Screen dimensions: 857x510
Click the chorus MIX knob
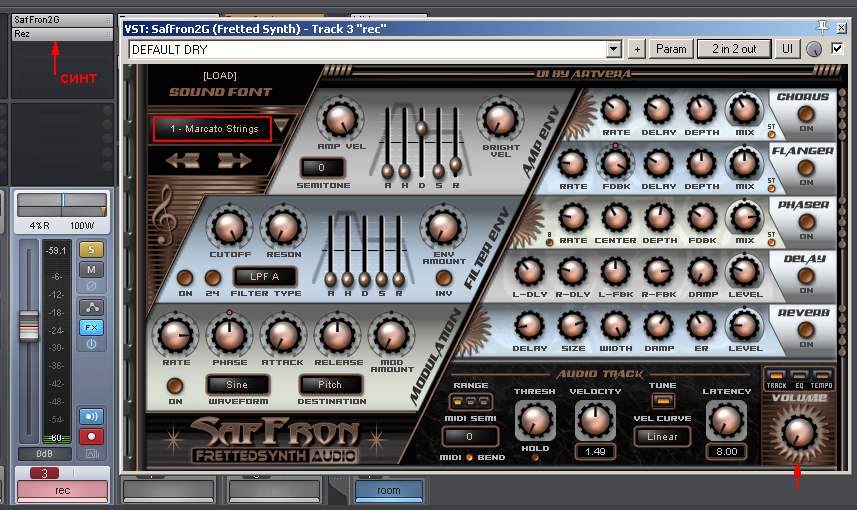(744, 109)
